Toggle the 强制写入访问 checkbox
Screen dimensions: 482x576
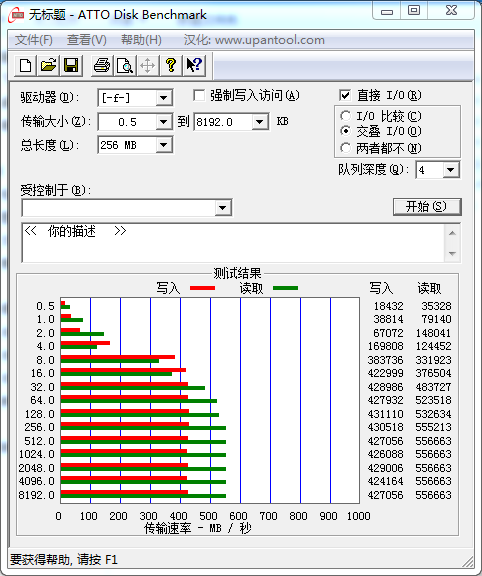coord(199,96)
